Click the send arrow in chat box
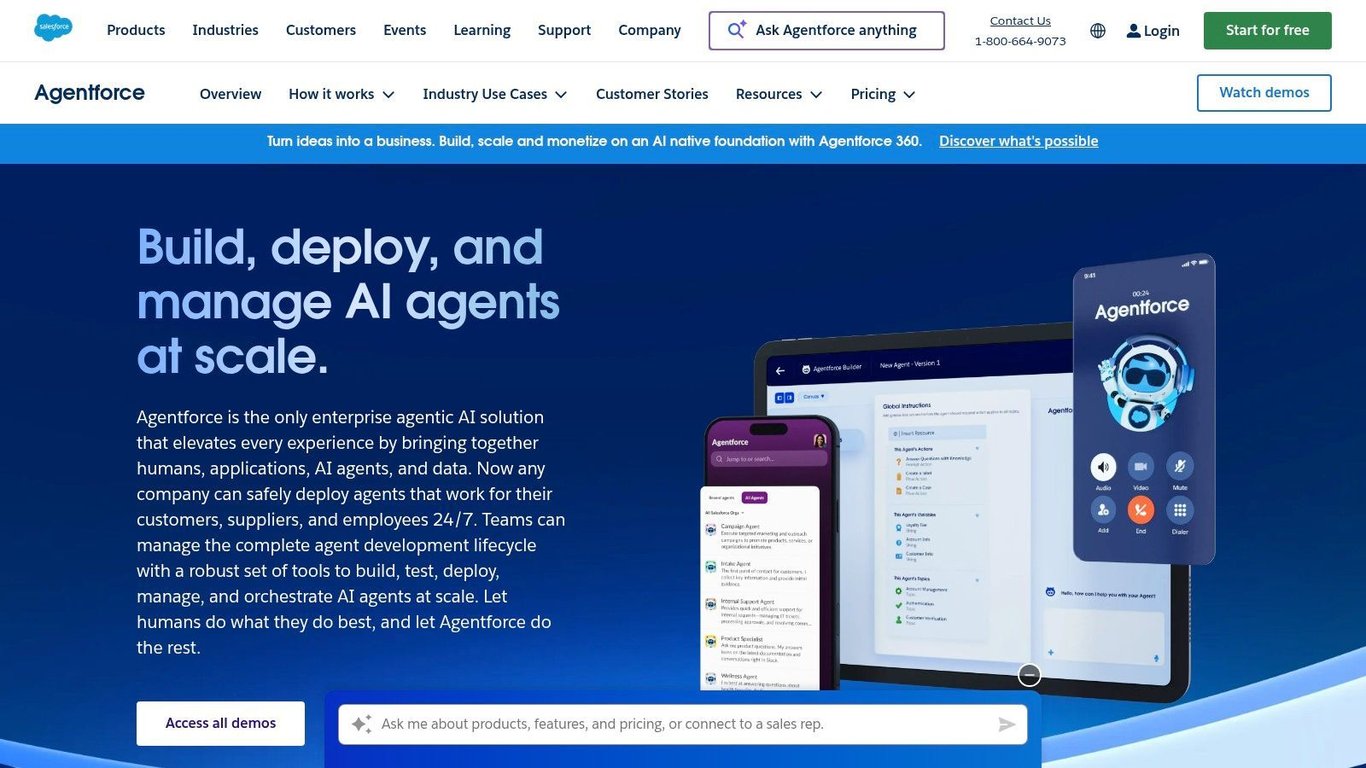The width and height of the screenshot is (1366, 768). (1007, 725)
